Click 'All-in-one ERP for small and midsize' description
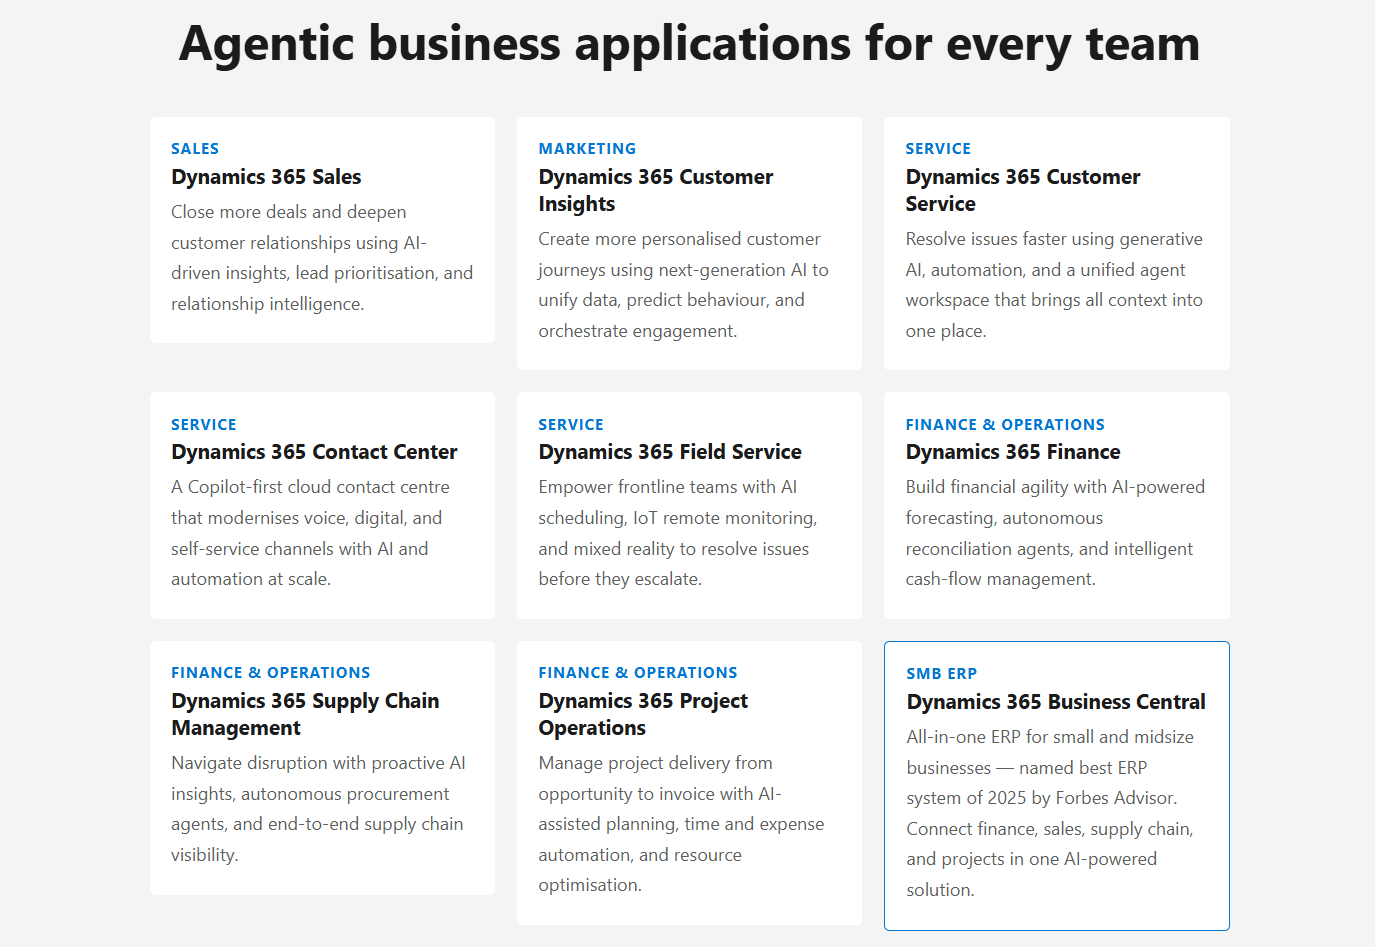 (x=1050, y=813)
